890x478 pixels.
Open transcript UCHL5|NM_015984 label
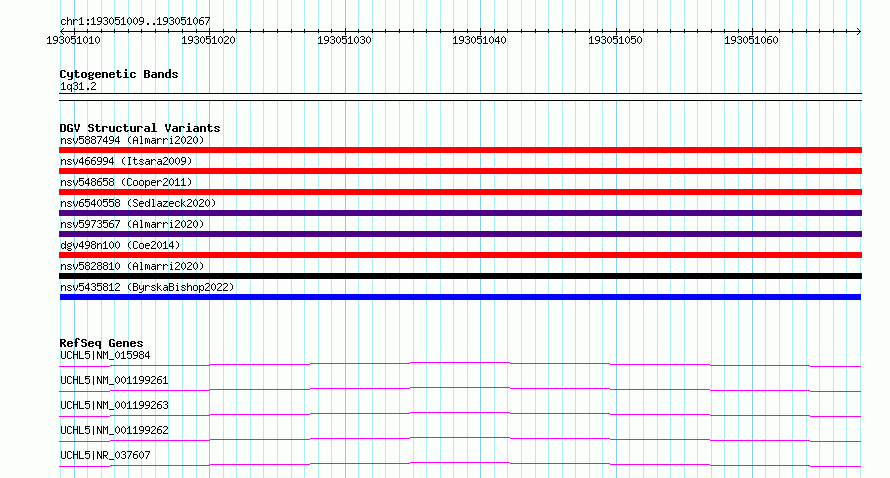[105, 355]
